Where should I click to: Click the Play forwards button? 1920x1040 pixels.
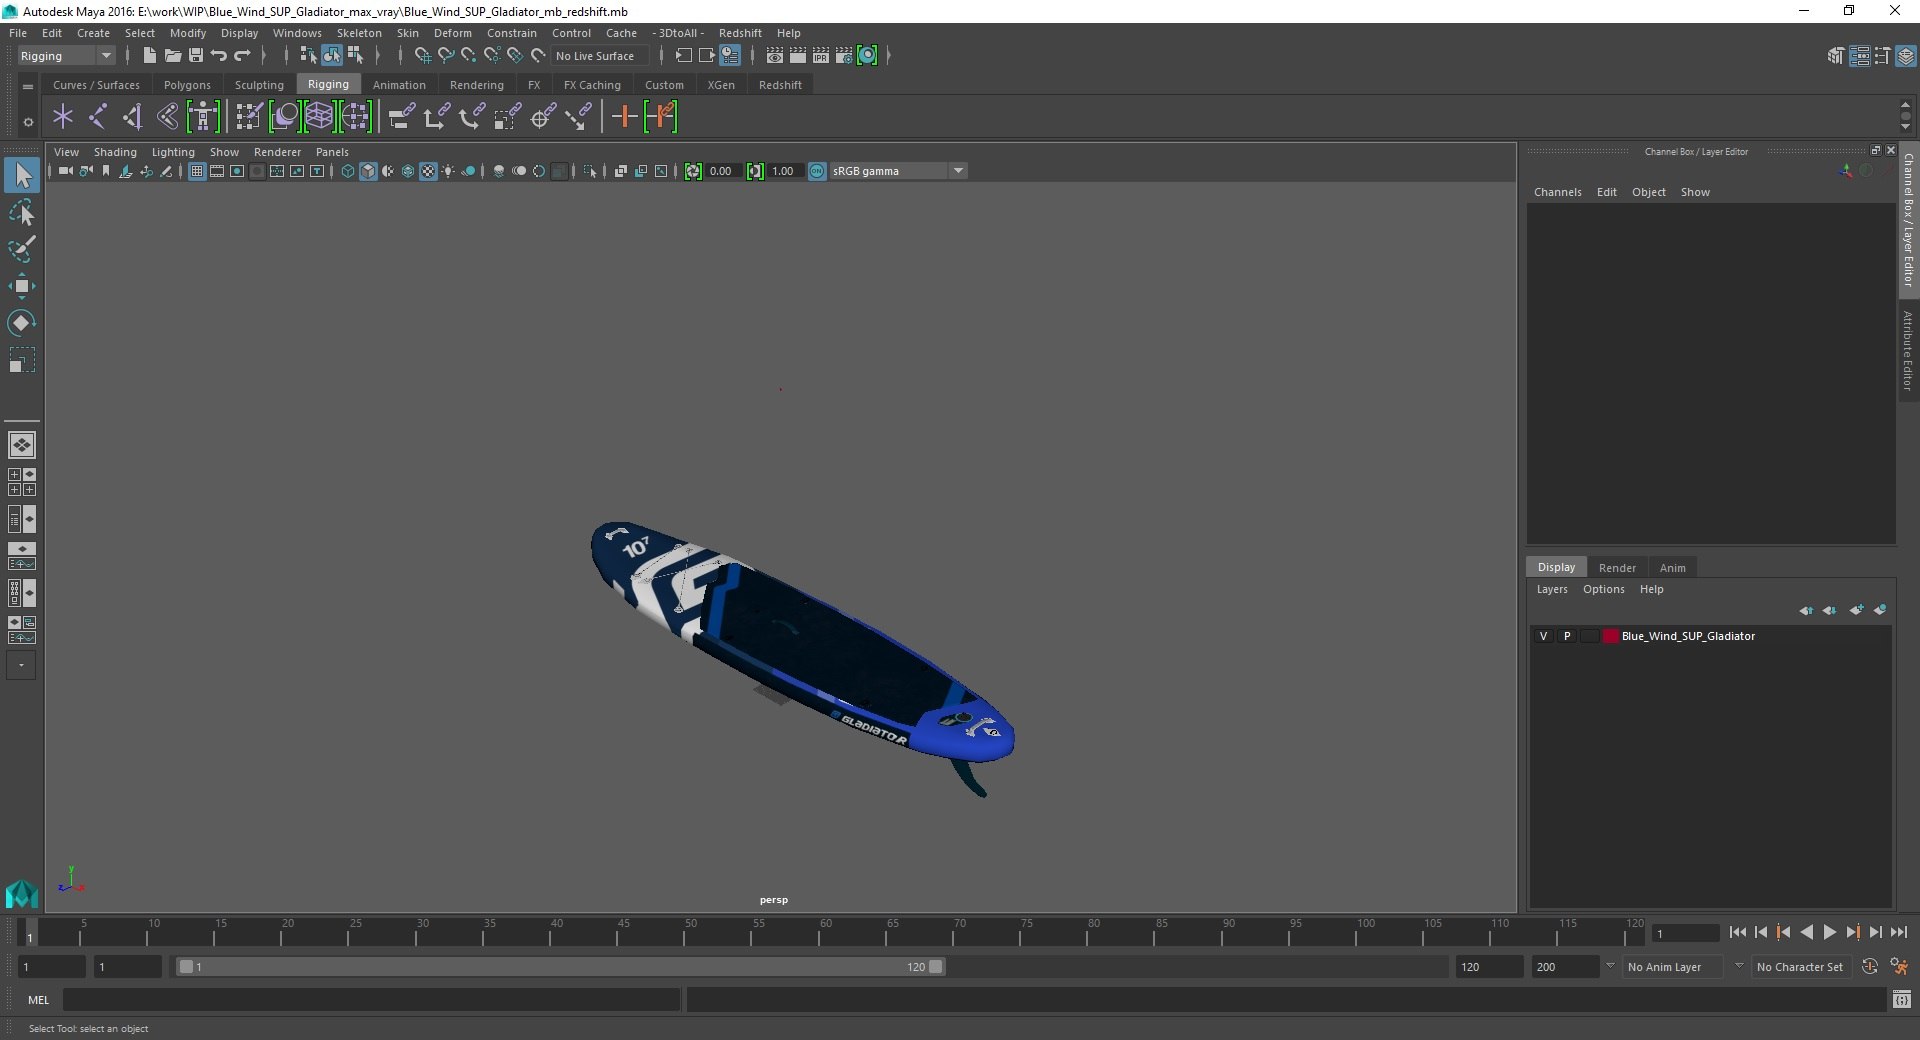(1830, 932)
